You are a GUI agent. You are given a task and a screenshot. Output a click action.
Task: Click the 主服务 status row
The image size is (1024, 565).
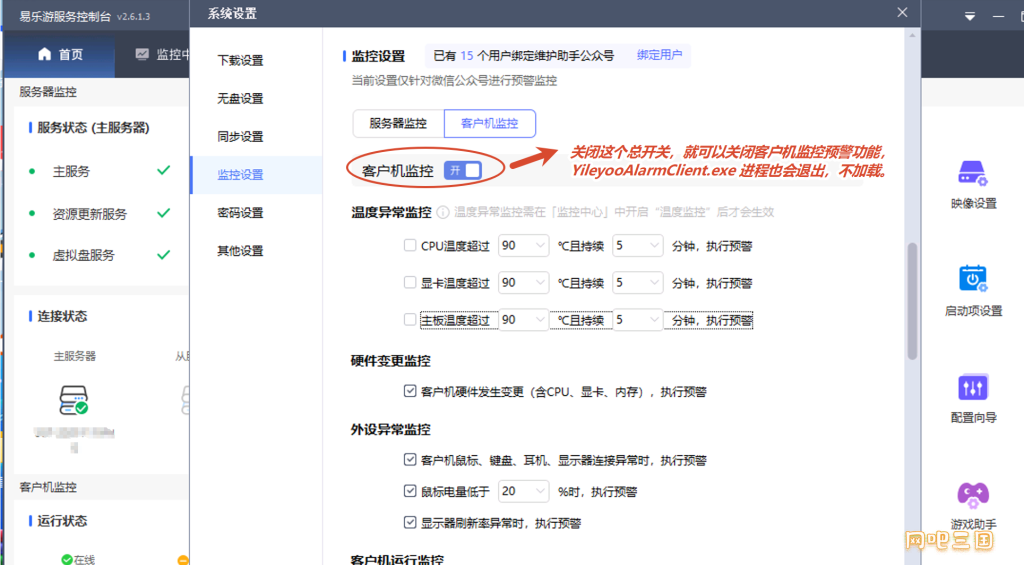coord(101,171)
